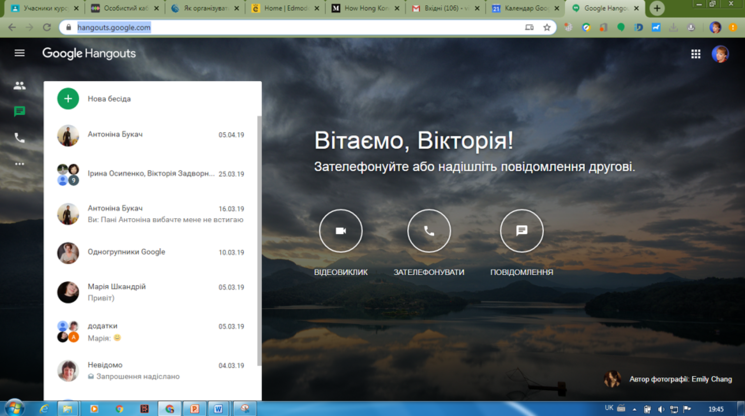745x416 pixels.
Task: Open Google apps grid launcher
Action: [696, 54]
